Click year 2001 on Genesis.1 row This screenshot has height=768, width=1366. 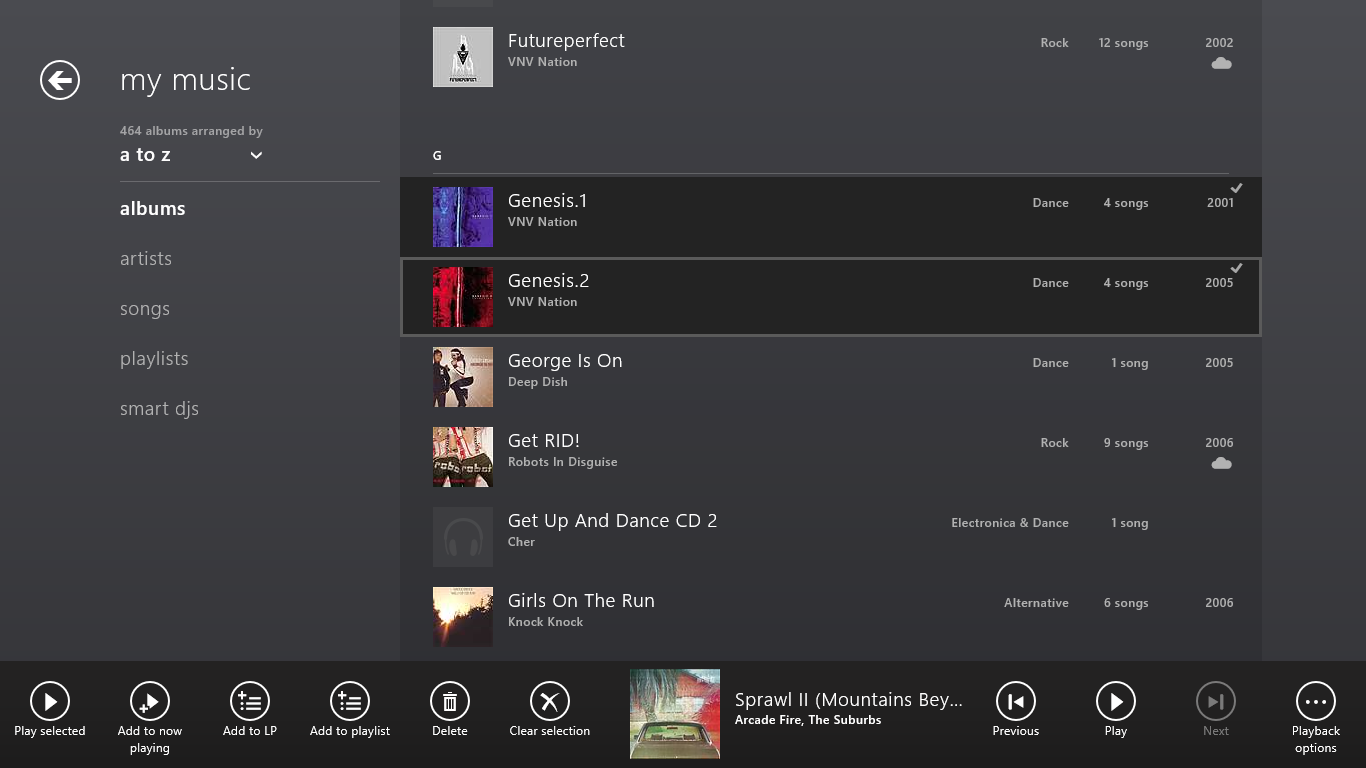pyautogui.click(x=1220, y=203)
